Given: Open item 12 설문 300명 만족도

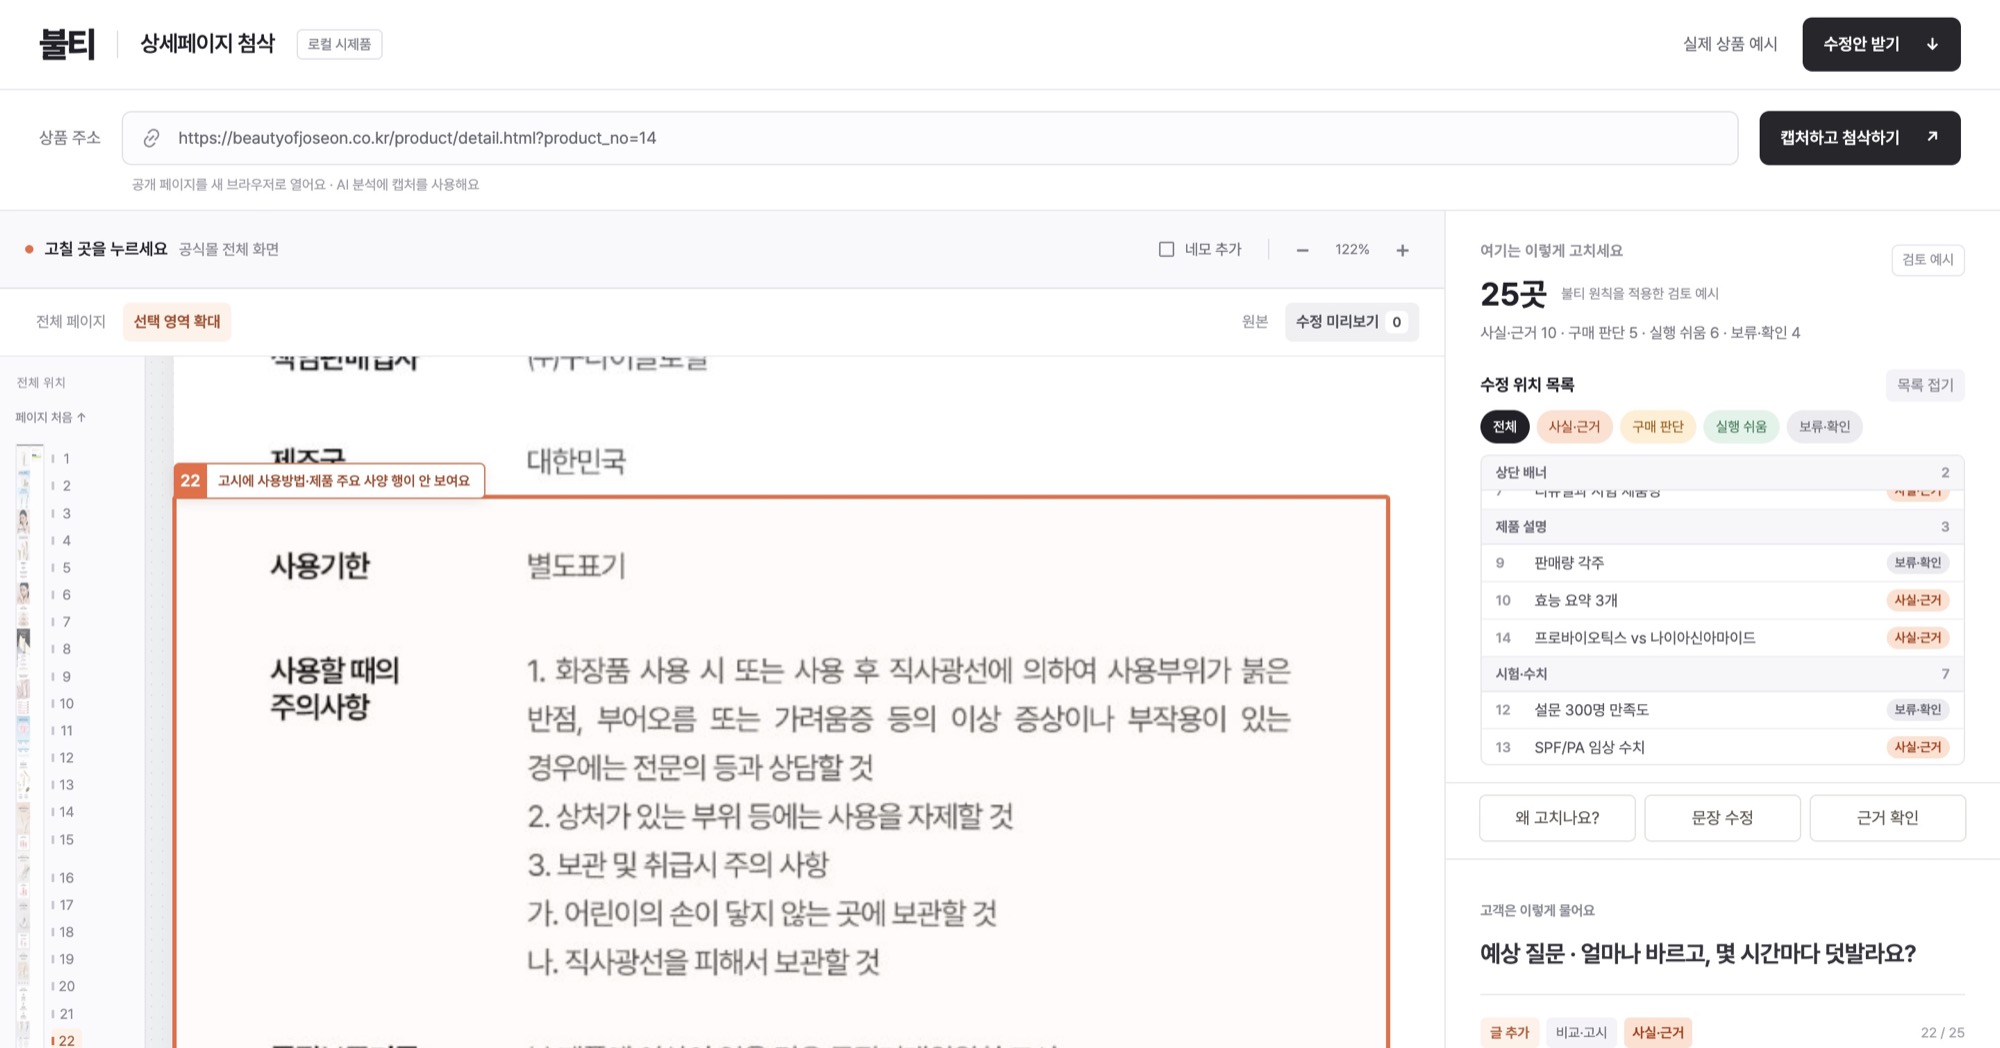Looking at the screenshot, I should [x=1722, y=710].
